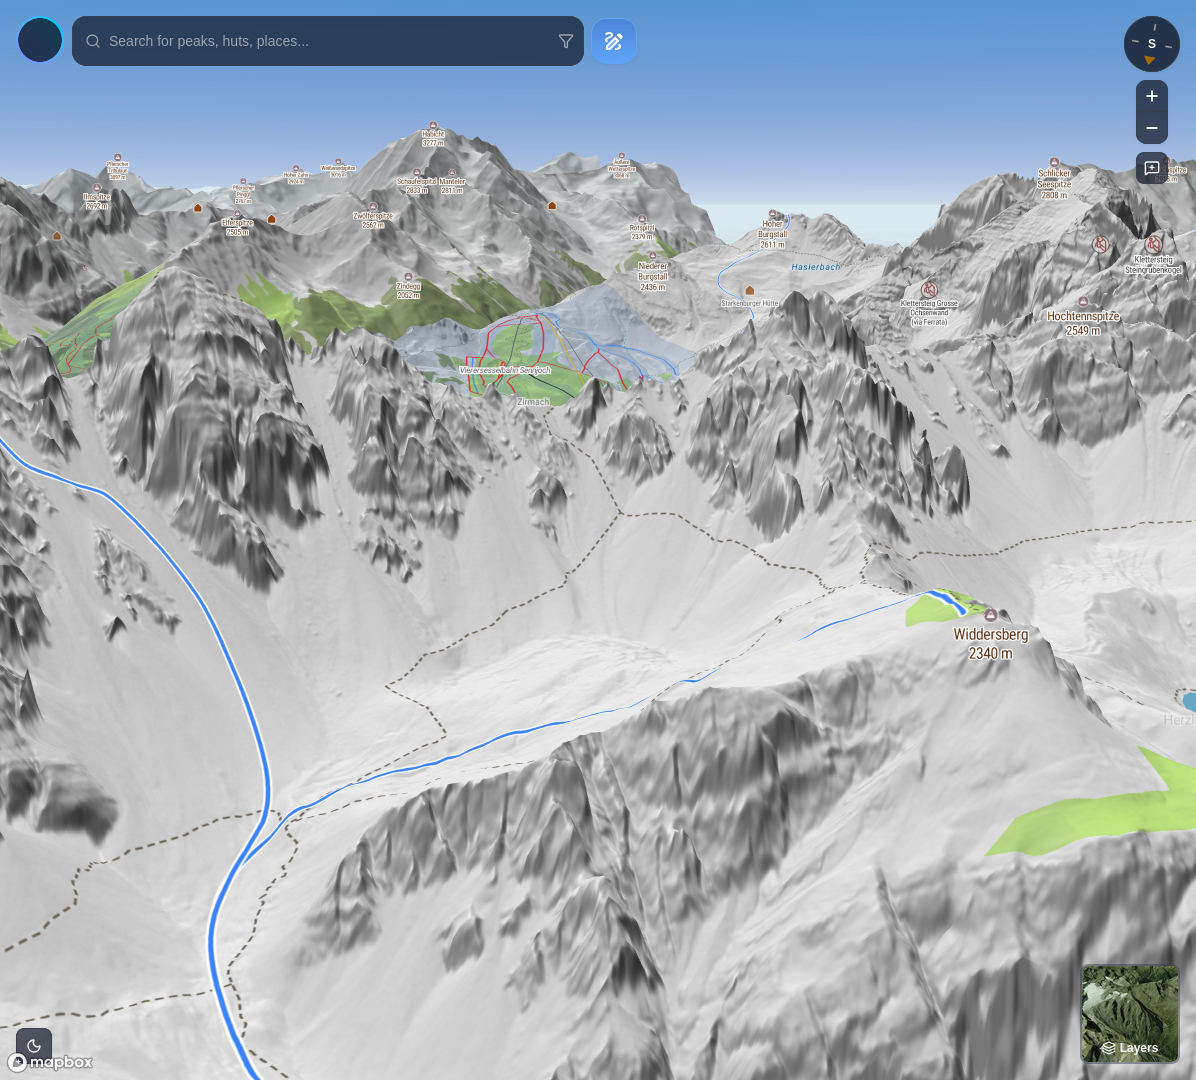1196x1080 pixels.
Task: Select the Starkenburger Hütte marker
Action: tap(749, 290)
